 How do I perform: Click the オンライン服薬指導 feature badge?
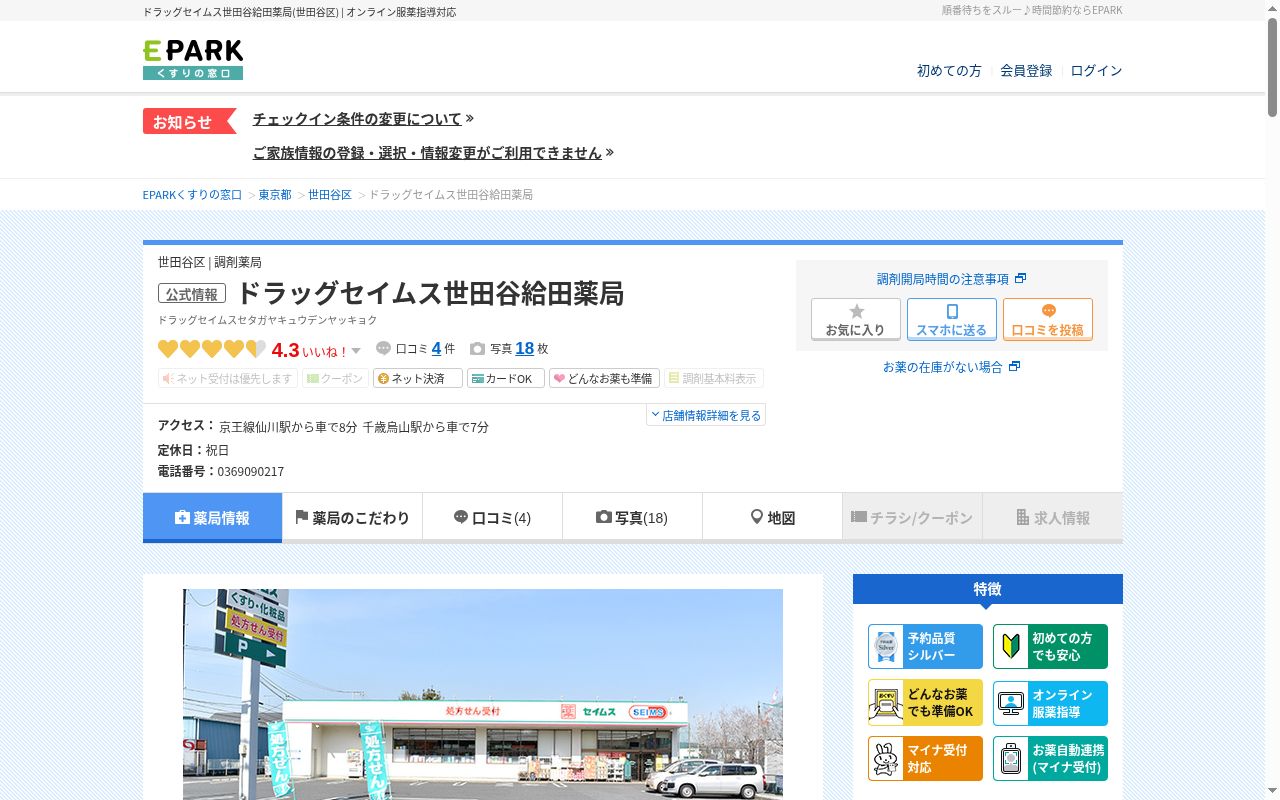click(1050, 703)
